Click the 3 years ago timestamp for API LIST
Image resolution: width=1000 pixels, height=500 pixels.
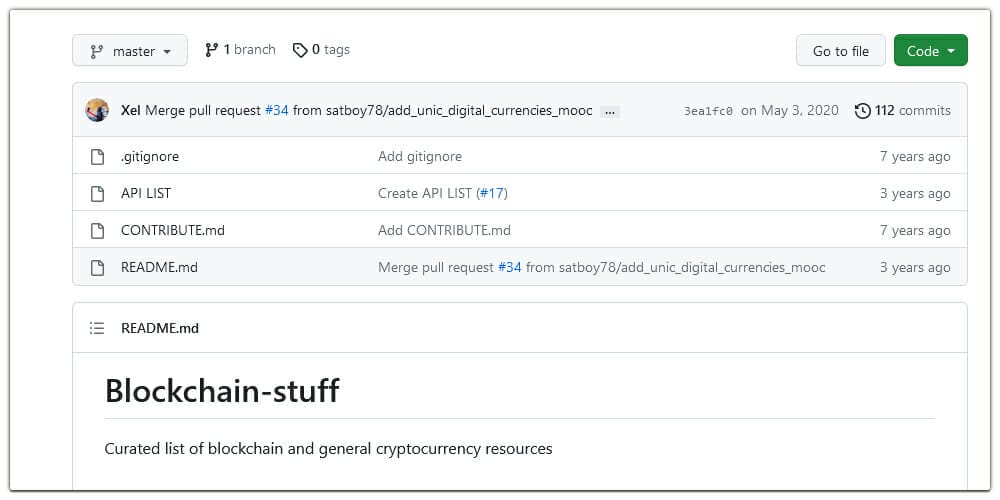[x=915, y=193]
